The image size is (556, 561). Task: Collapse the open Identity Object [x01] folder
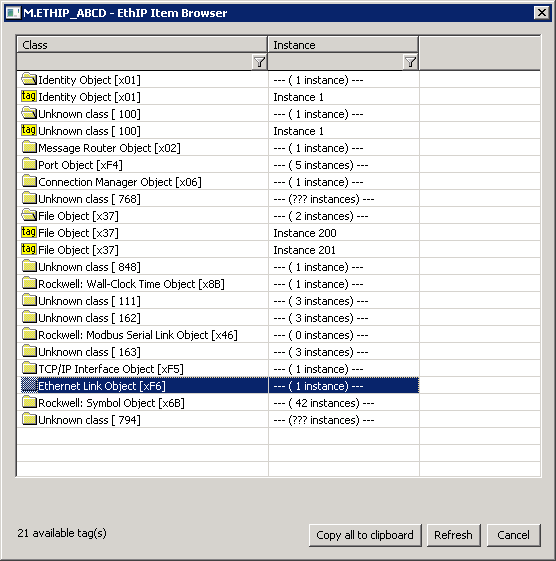(29, 79)
